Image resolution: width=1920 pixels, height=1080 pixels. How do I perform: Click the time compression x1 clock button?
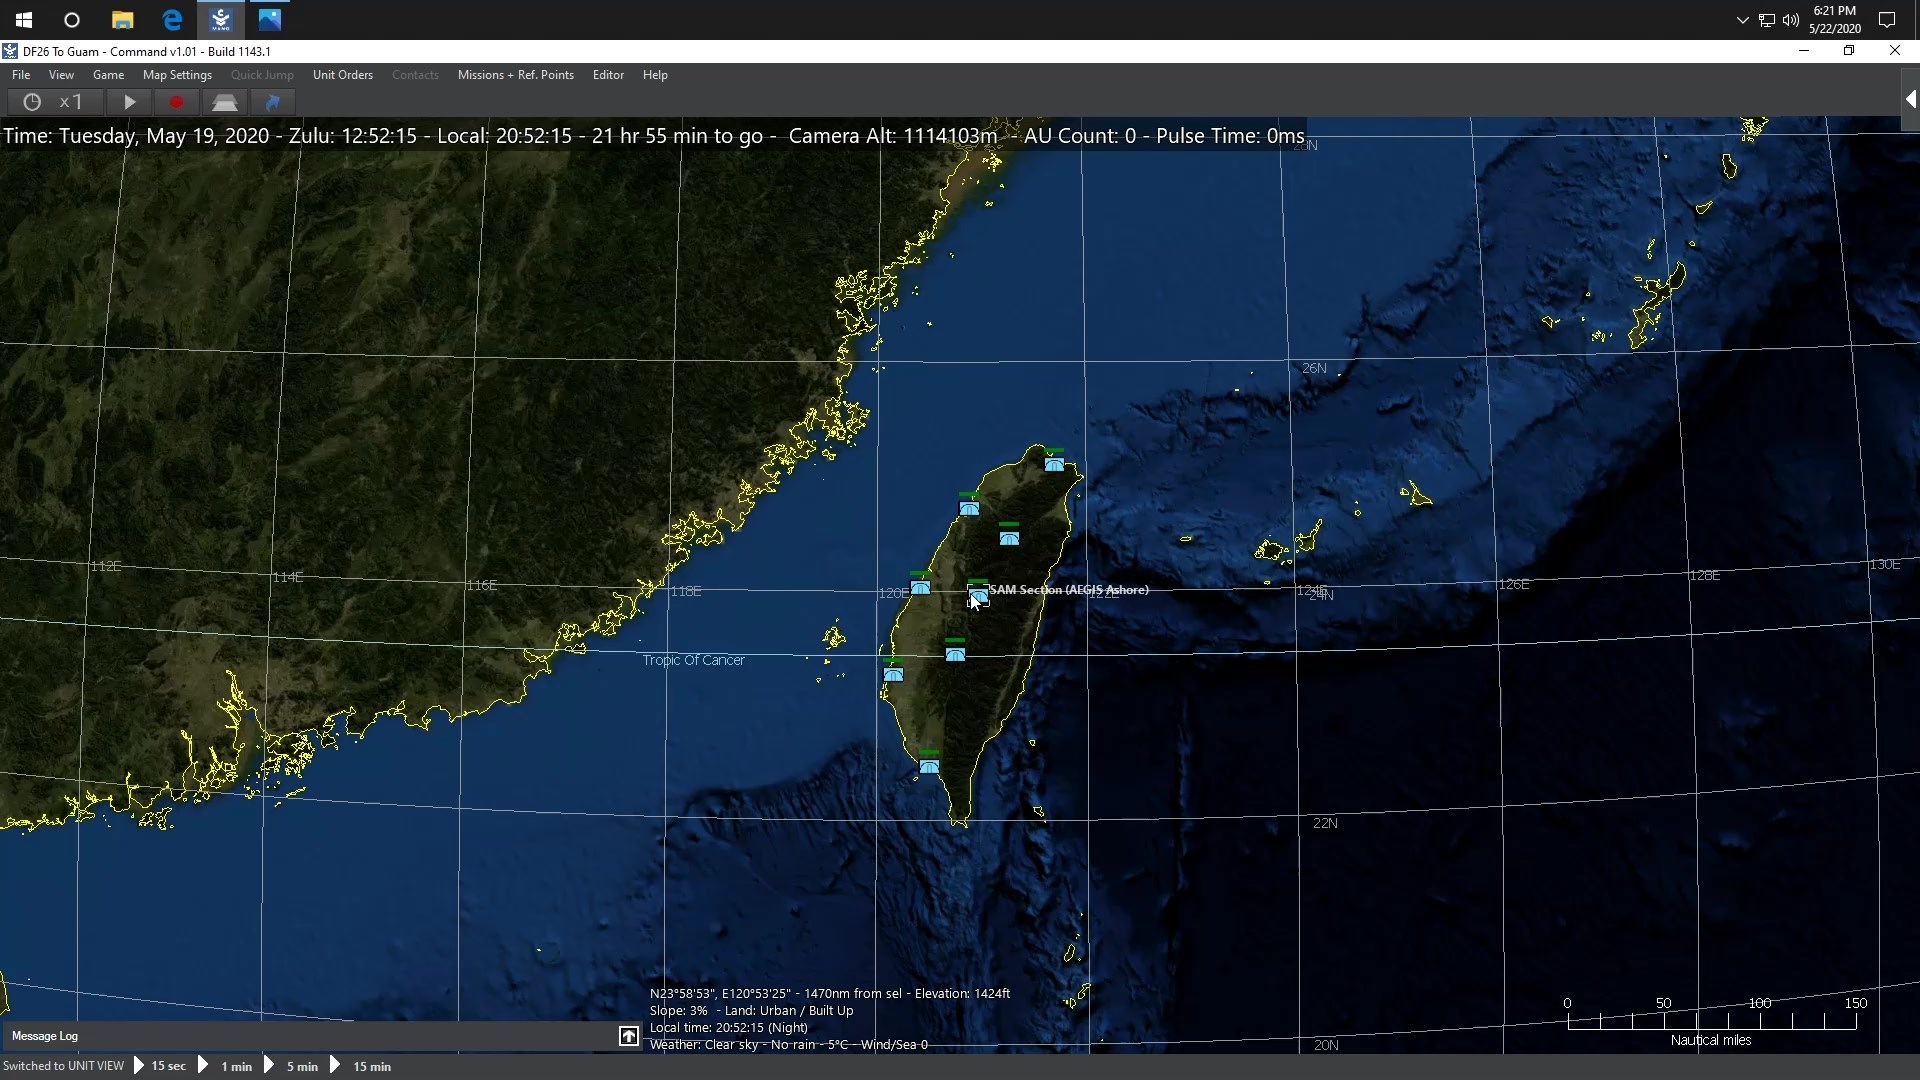click(x=55, y=102)
